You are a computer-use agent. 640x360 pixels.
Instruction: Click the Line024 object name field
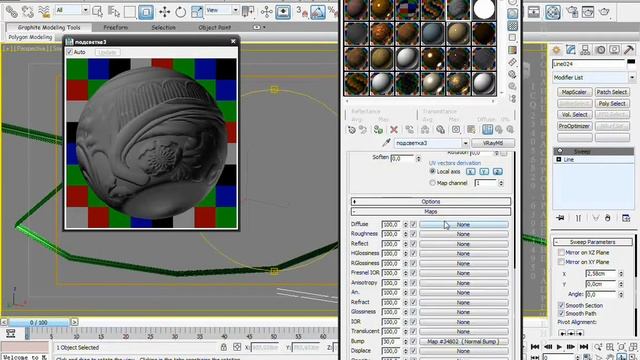pos(589,64)
